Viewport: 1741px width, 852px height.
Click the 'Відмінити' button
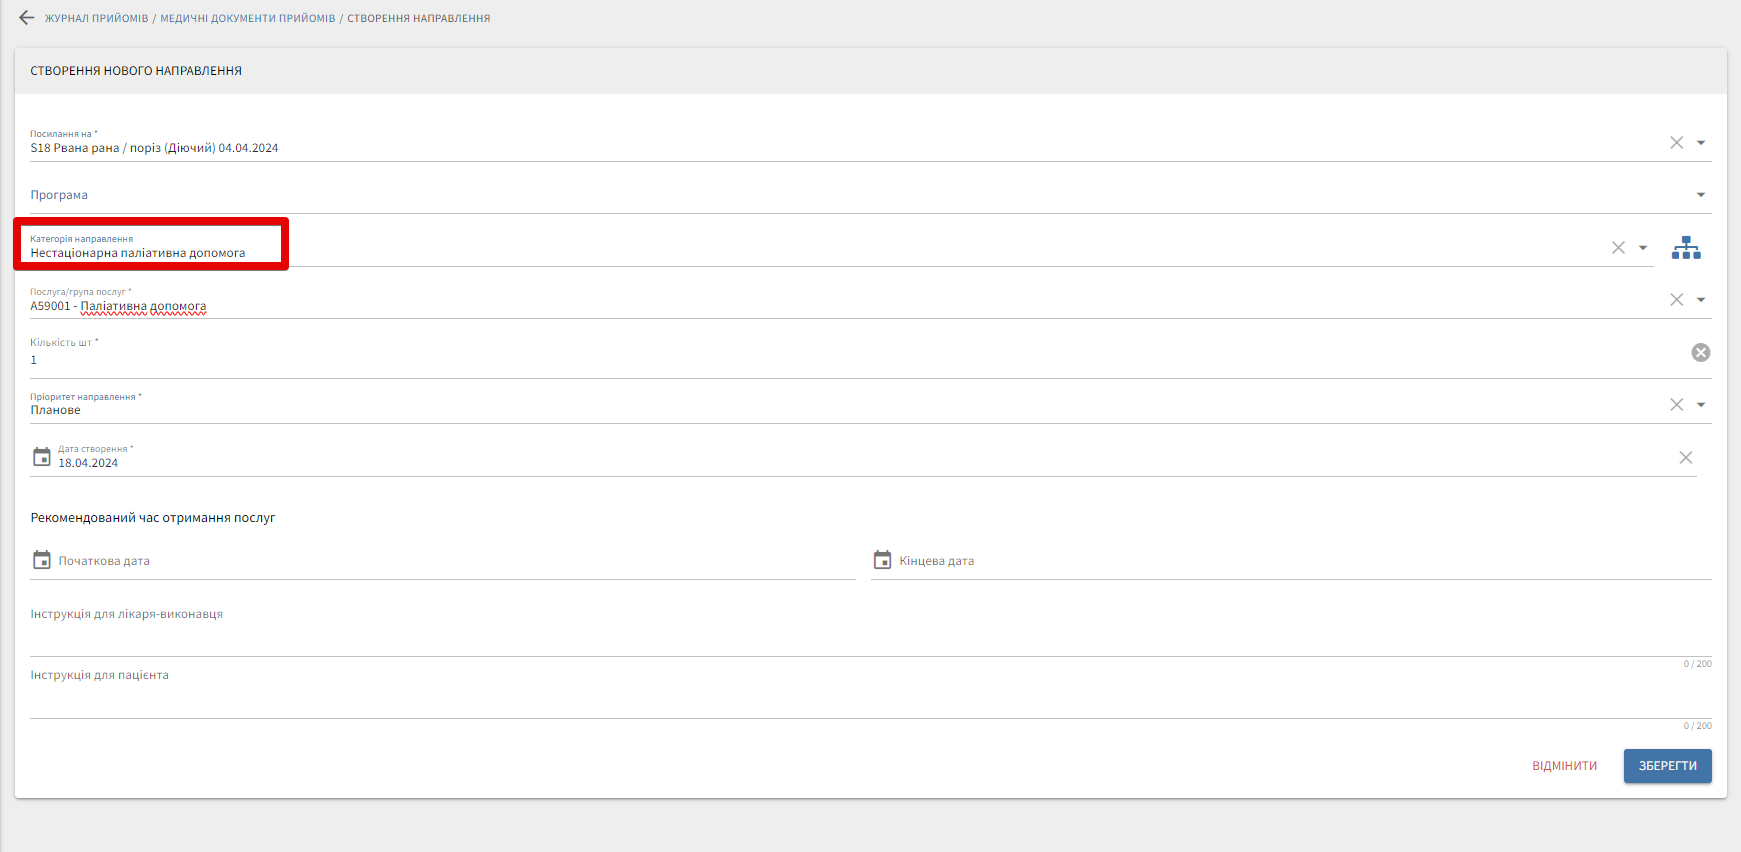pyautogui.click(x=1564, y=766)
